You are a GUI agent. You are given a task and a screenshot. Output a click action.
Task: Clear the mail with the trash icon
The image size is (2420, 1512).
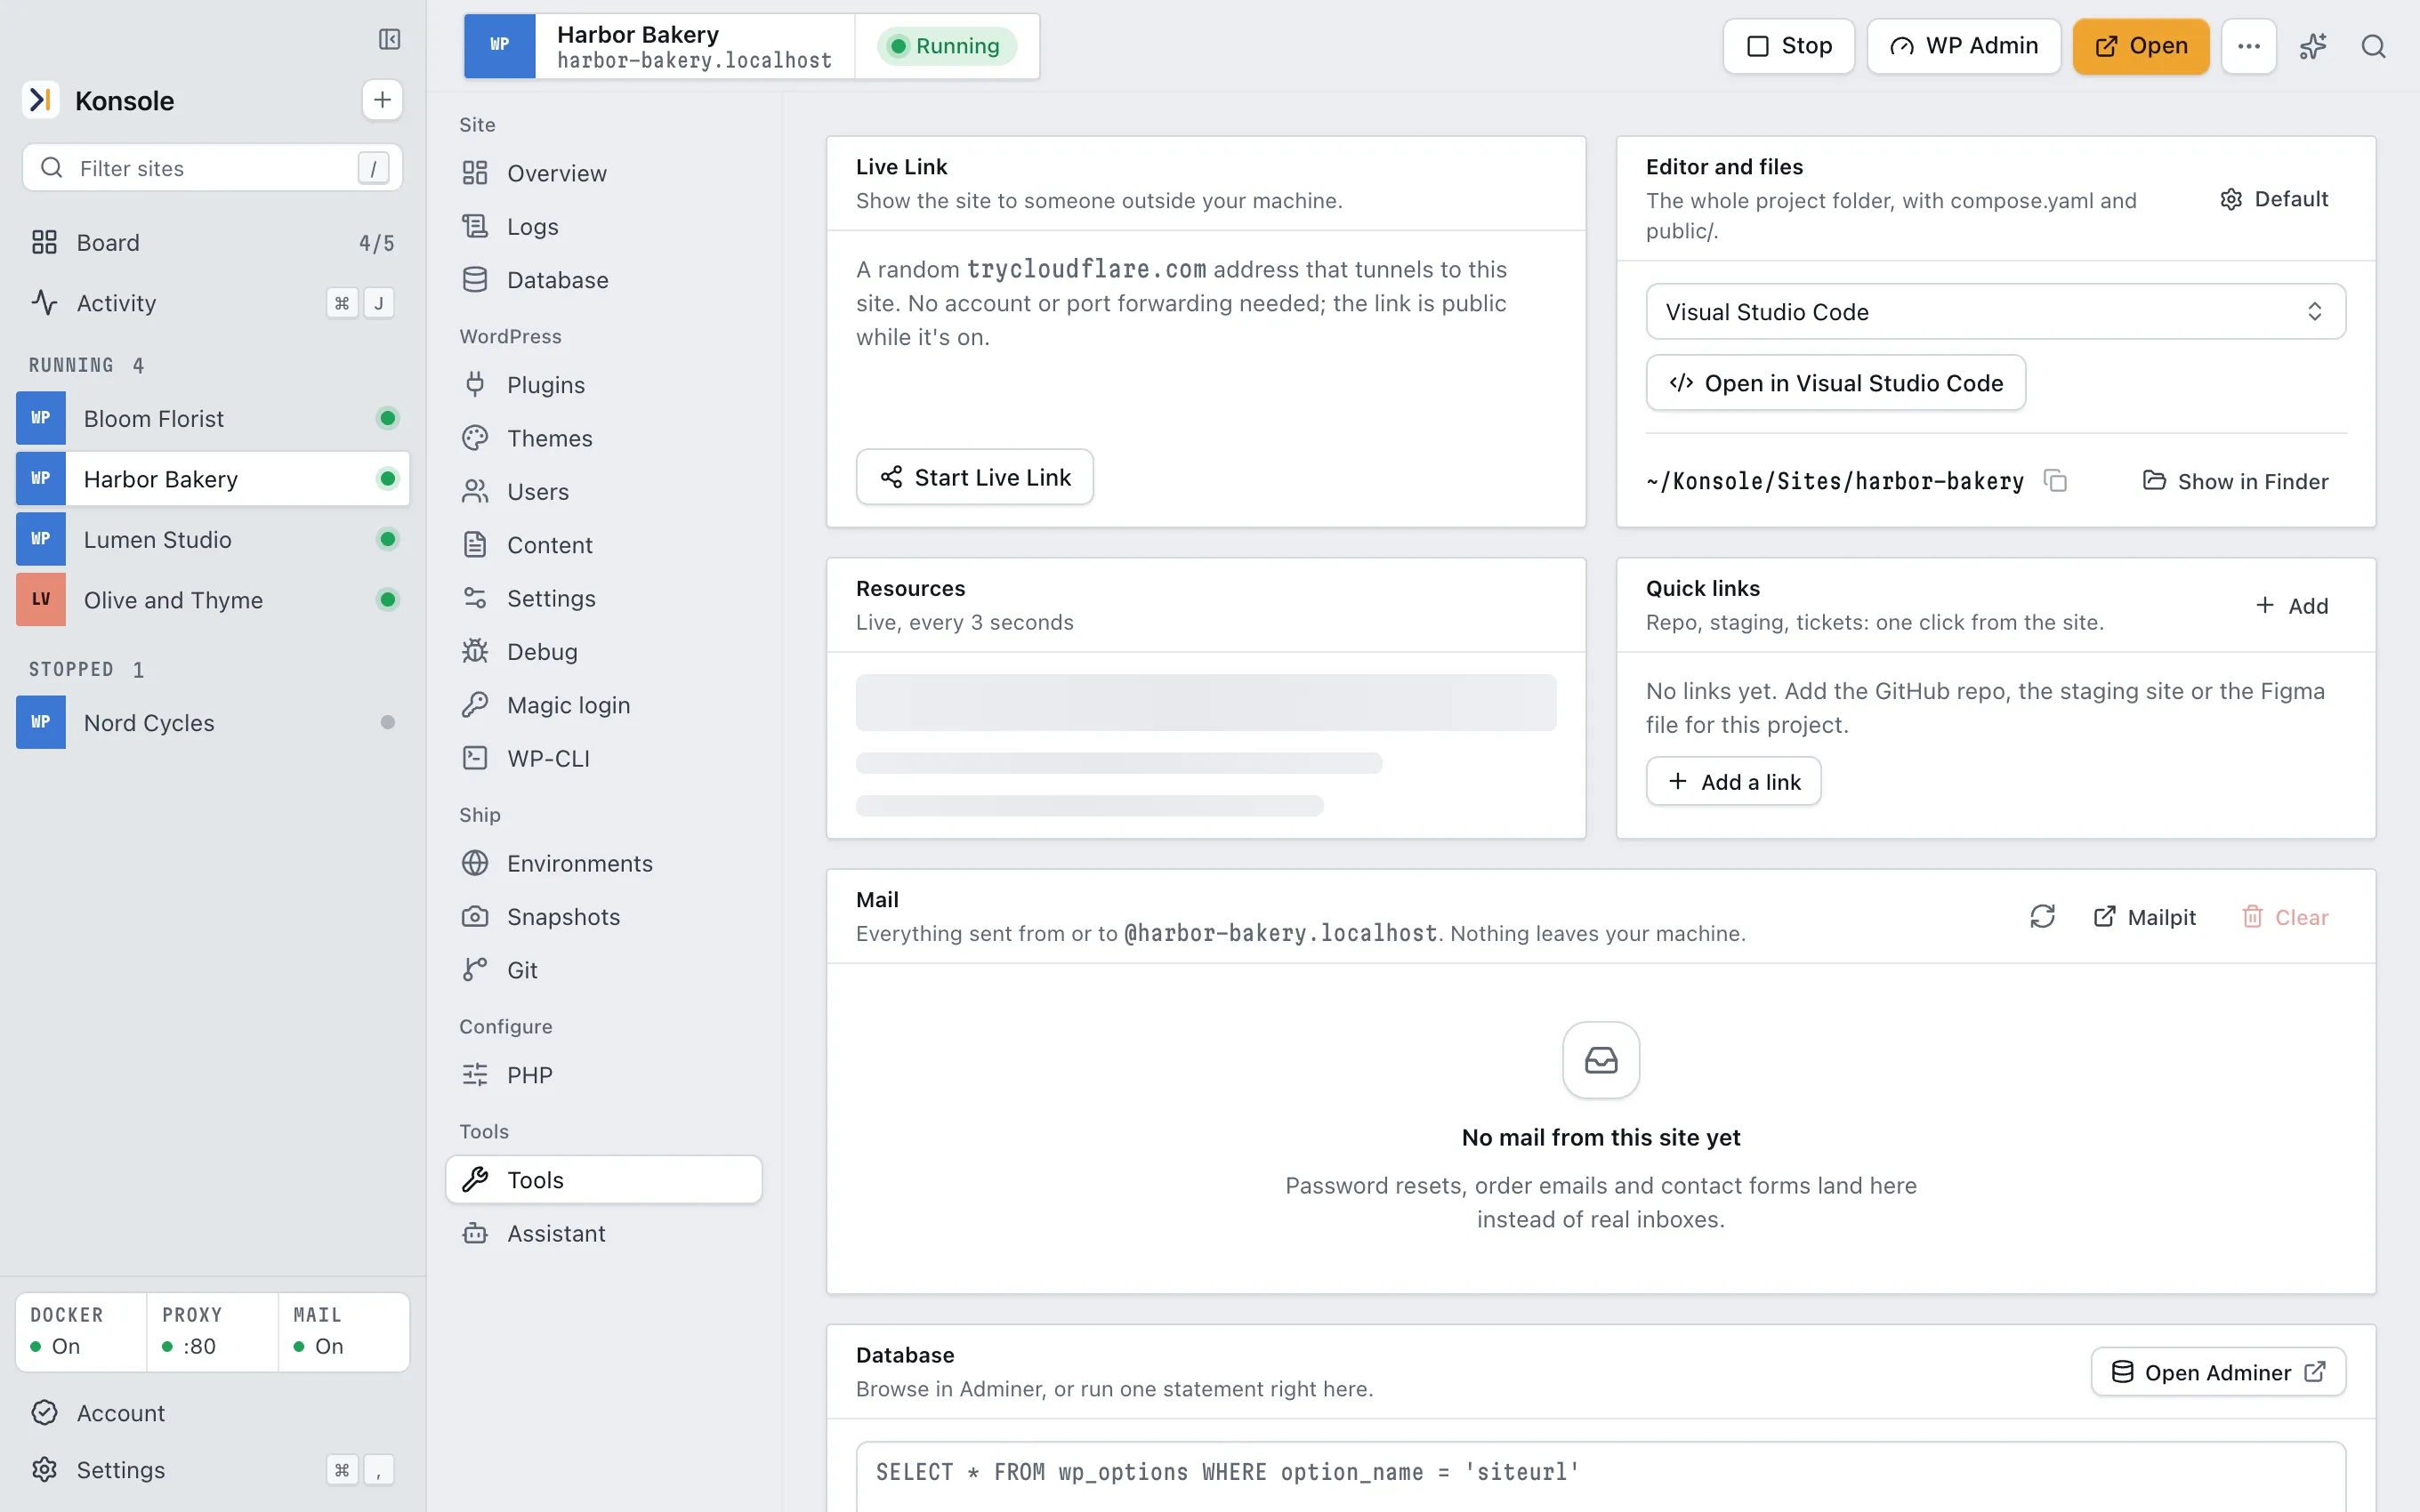[x=2285, y=916]
